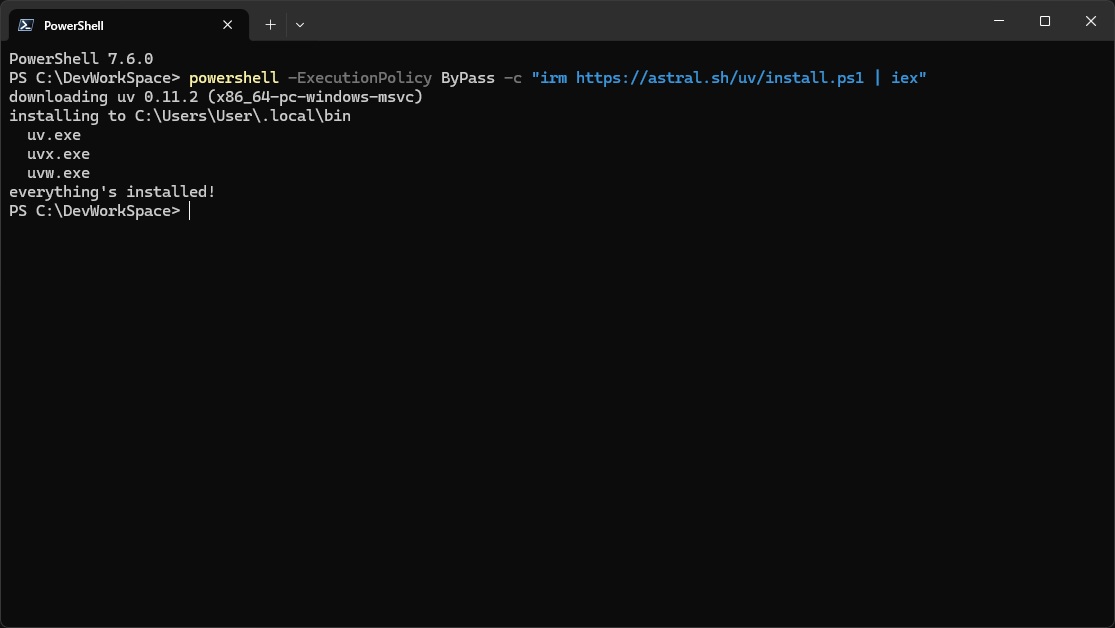Screen dimensions: 1115x628
Task: Click the uvx.exe output line
Action: click(58, 154)
